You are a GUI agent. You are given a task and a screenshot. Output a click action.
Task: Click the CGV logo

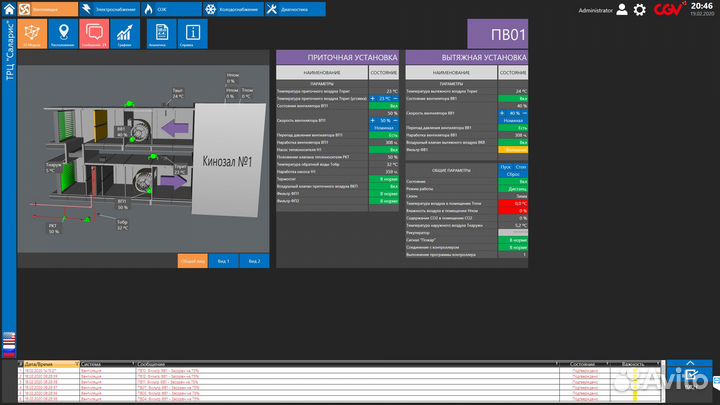(669, 9)
